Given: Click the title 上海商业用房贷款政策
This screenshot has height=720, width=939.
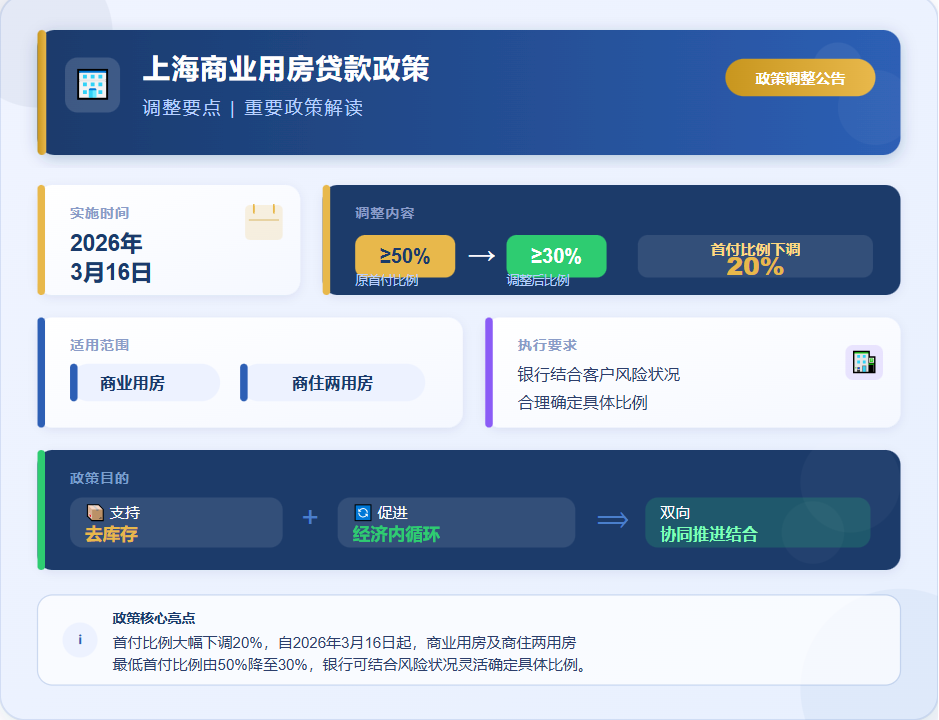Looking at the screenshot, I should [x=286, y=68].
